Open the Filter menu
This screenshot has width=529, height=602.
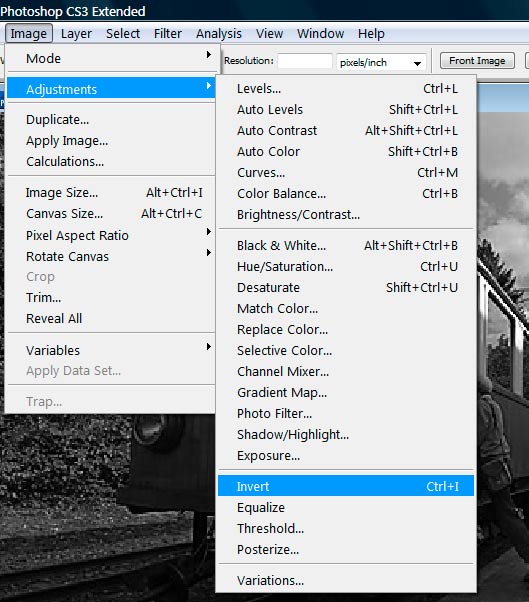(168, 34)
